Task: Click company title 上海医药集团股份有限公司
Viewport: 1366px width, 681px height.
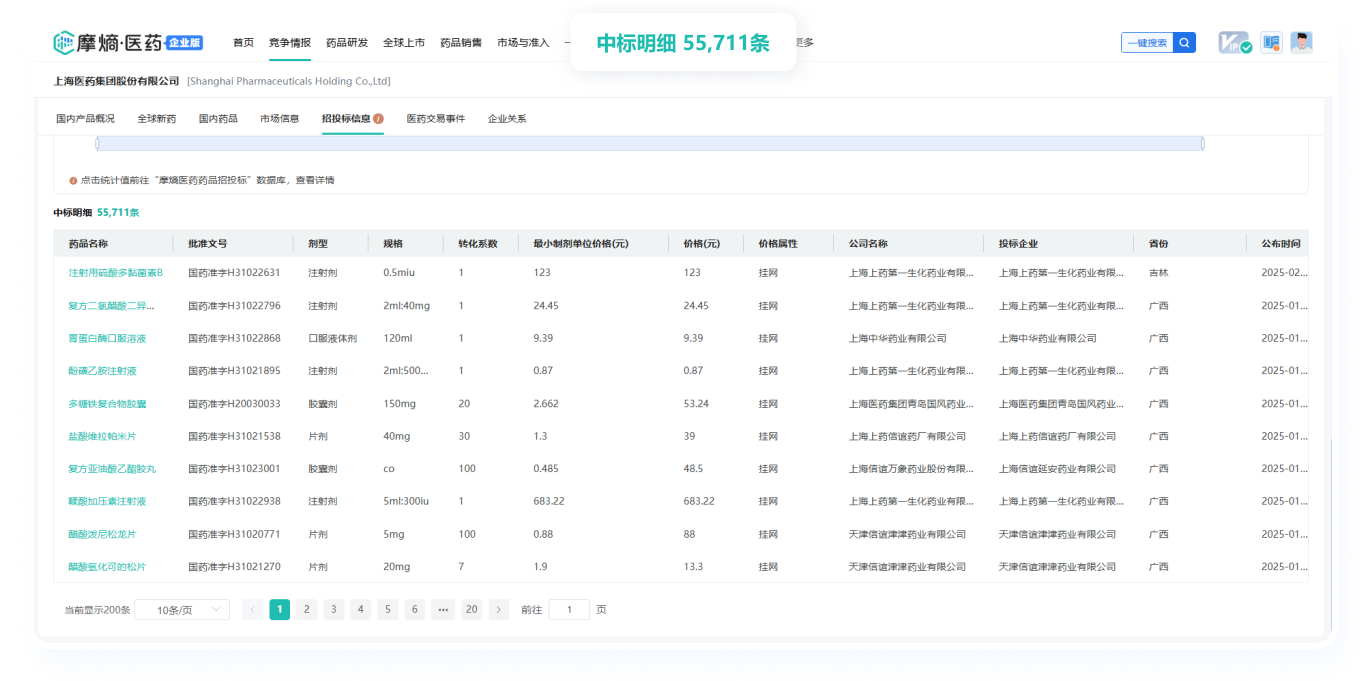Action: (116, 81)
